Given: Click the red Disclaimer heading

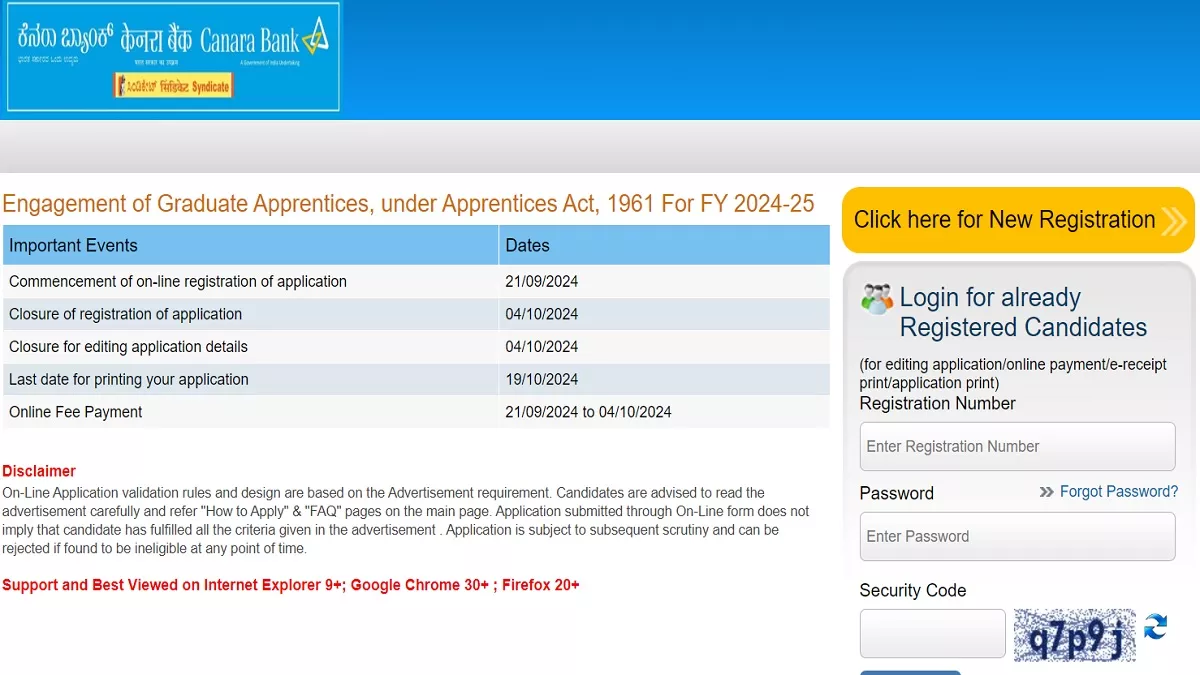Looking at the screenshot, I should pyautogui.click(x=39, y=471).
